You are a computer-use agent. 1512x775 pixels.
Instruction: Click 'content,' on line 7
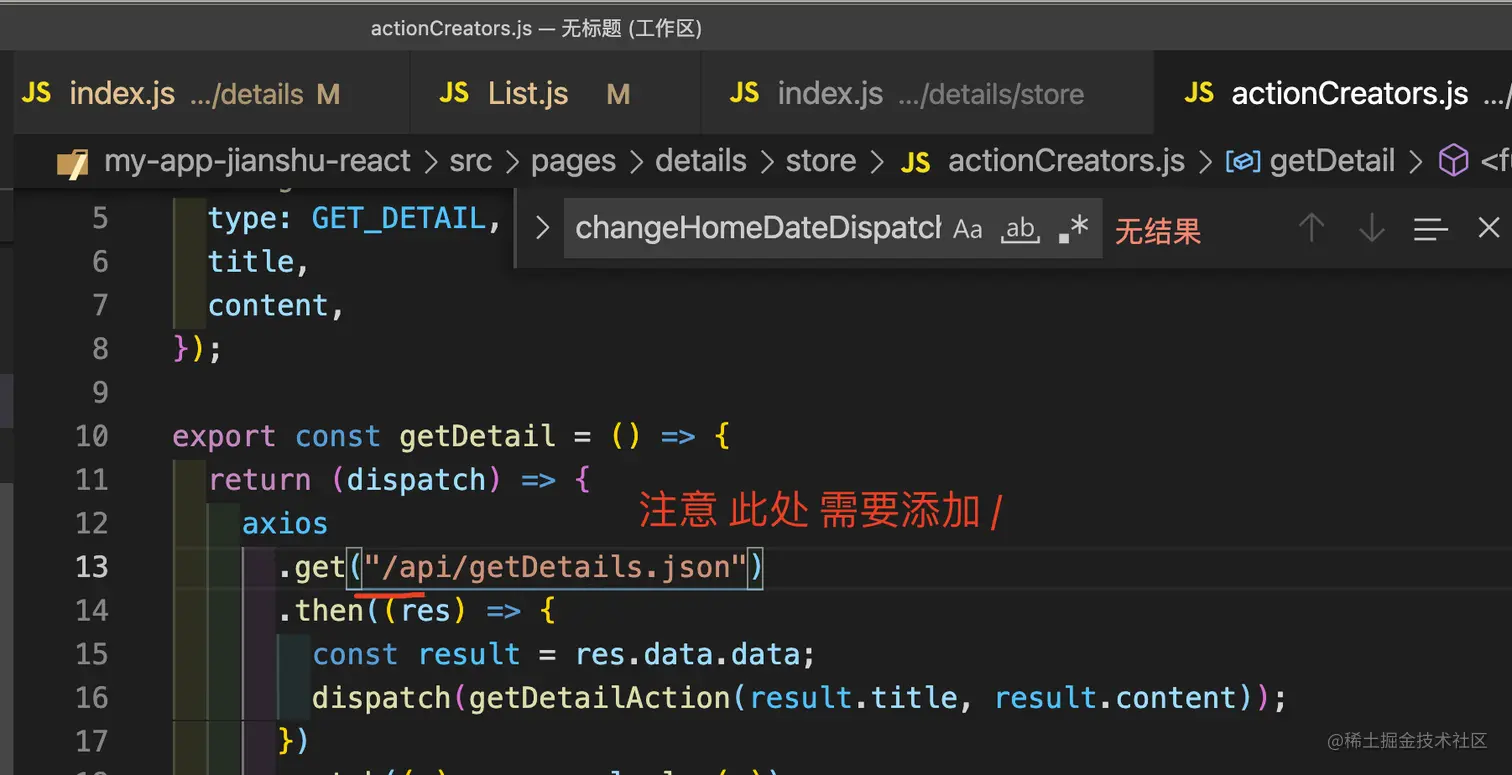276,305
